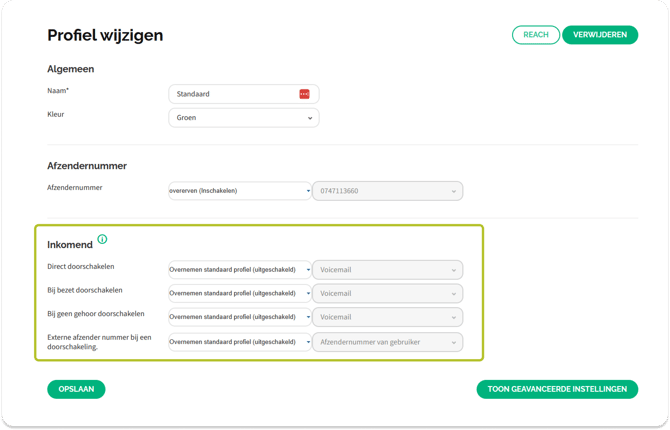Save the profile with OPSLAAN
This screenshot has height=430, width=670.
pyautogui.click(x=76, y=389)
